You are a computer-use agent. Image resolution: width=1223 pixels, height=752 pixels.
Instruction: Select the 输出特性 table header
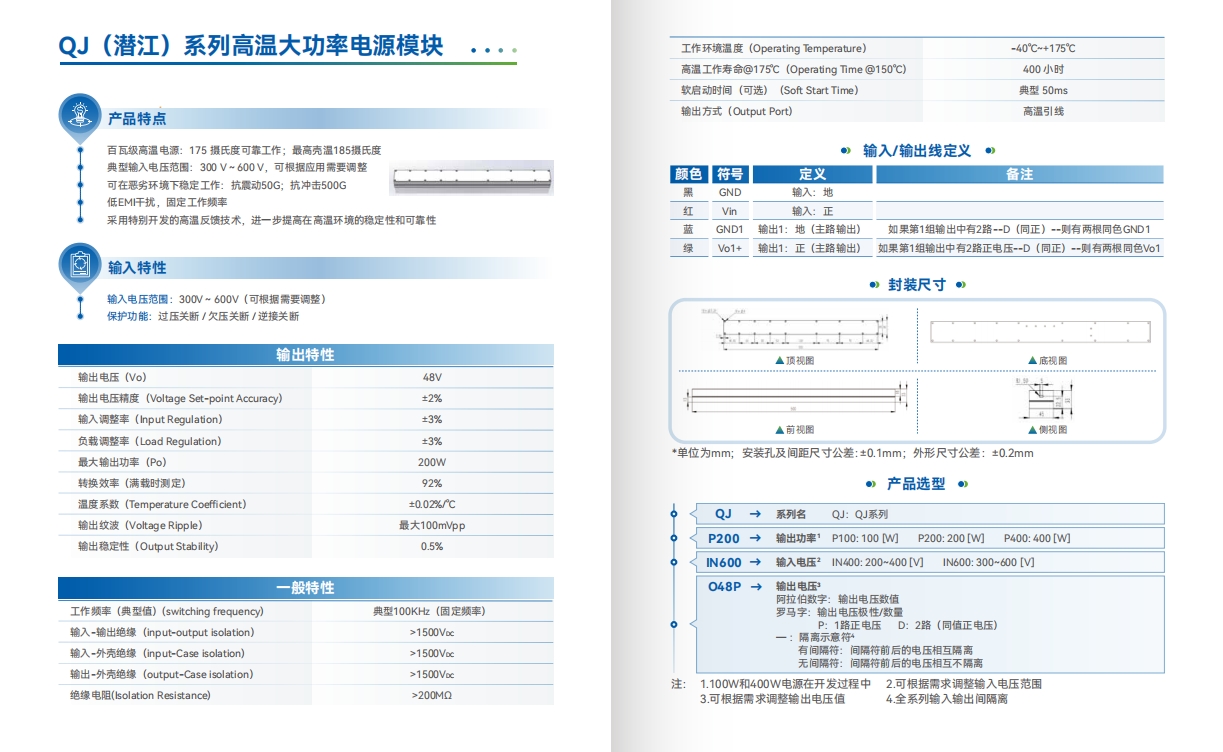click(x=305, y=355)
